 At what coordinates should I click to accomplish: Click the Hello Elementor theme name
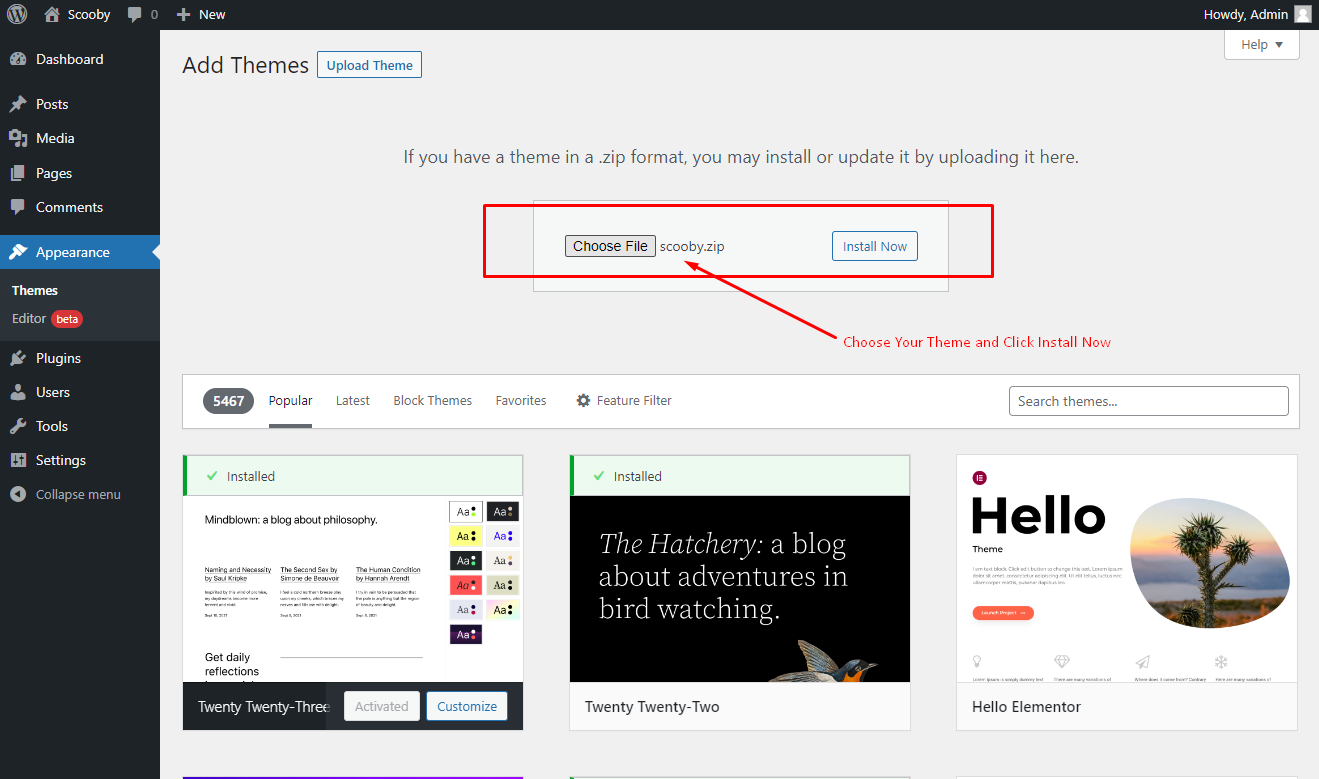[1026, 706]
